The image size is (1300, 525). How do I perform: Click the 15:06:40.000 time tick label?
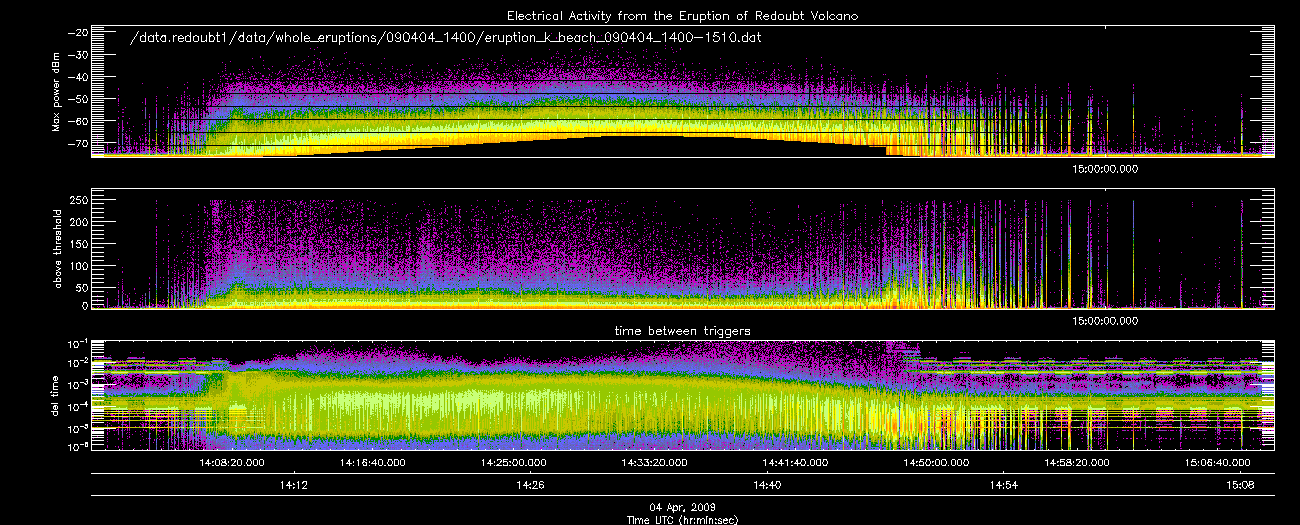pos(1218,462)
